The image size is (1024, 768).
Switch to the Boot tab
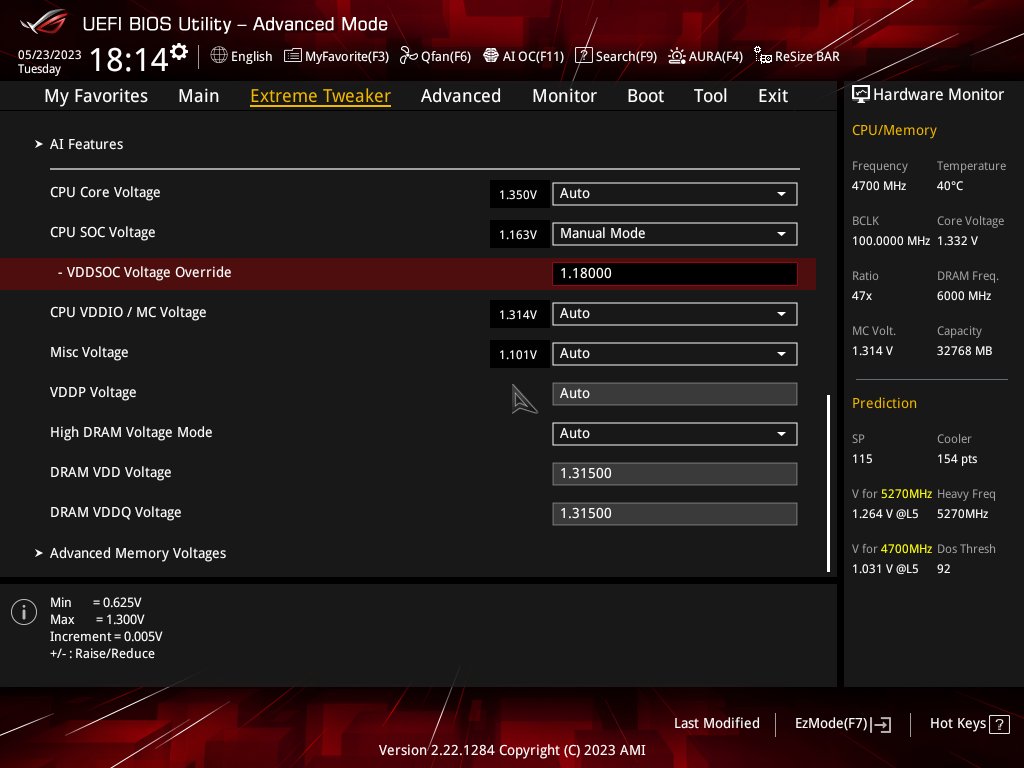click(x=645, y=96)
